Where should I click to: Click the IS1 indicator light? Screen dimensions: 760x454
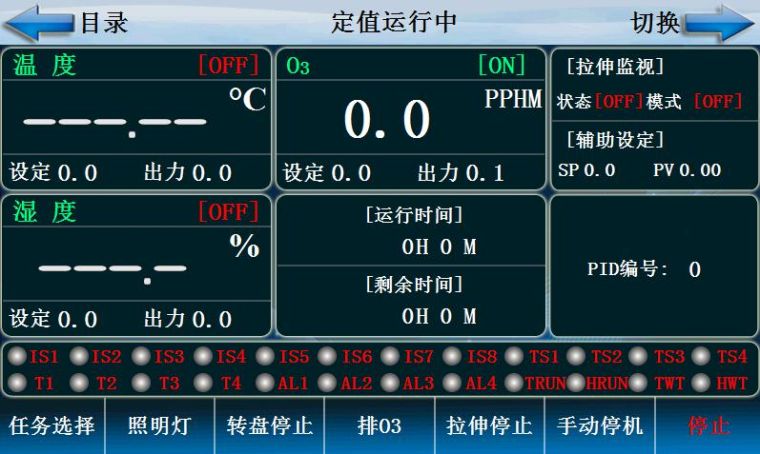point(17,356)
